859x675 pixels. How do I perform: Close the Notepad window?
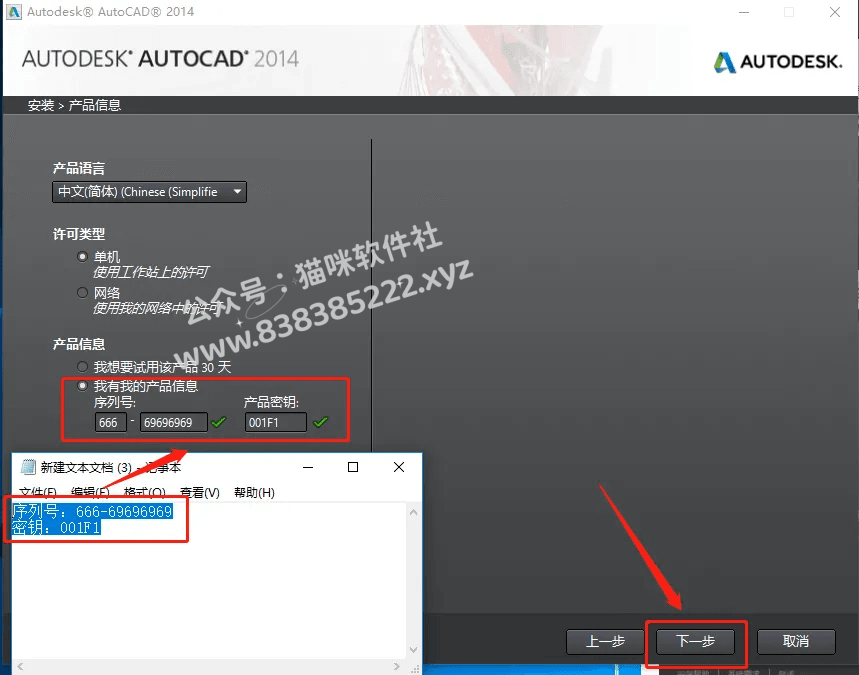click(399, 467)
